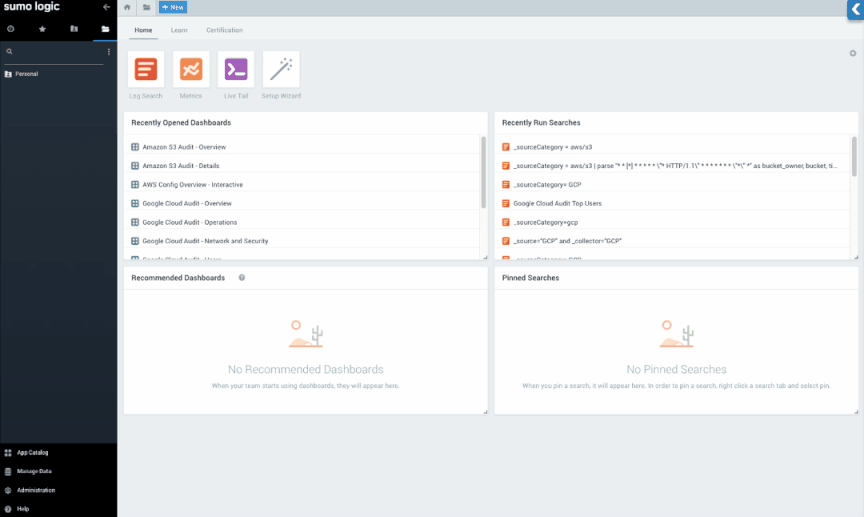Open Amazon S3 Audit - Overview dashboard
The image size is (864, 517).
pos(184,147)
